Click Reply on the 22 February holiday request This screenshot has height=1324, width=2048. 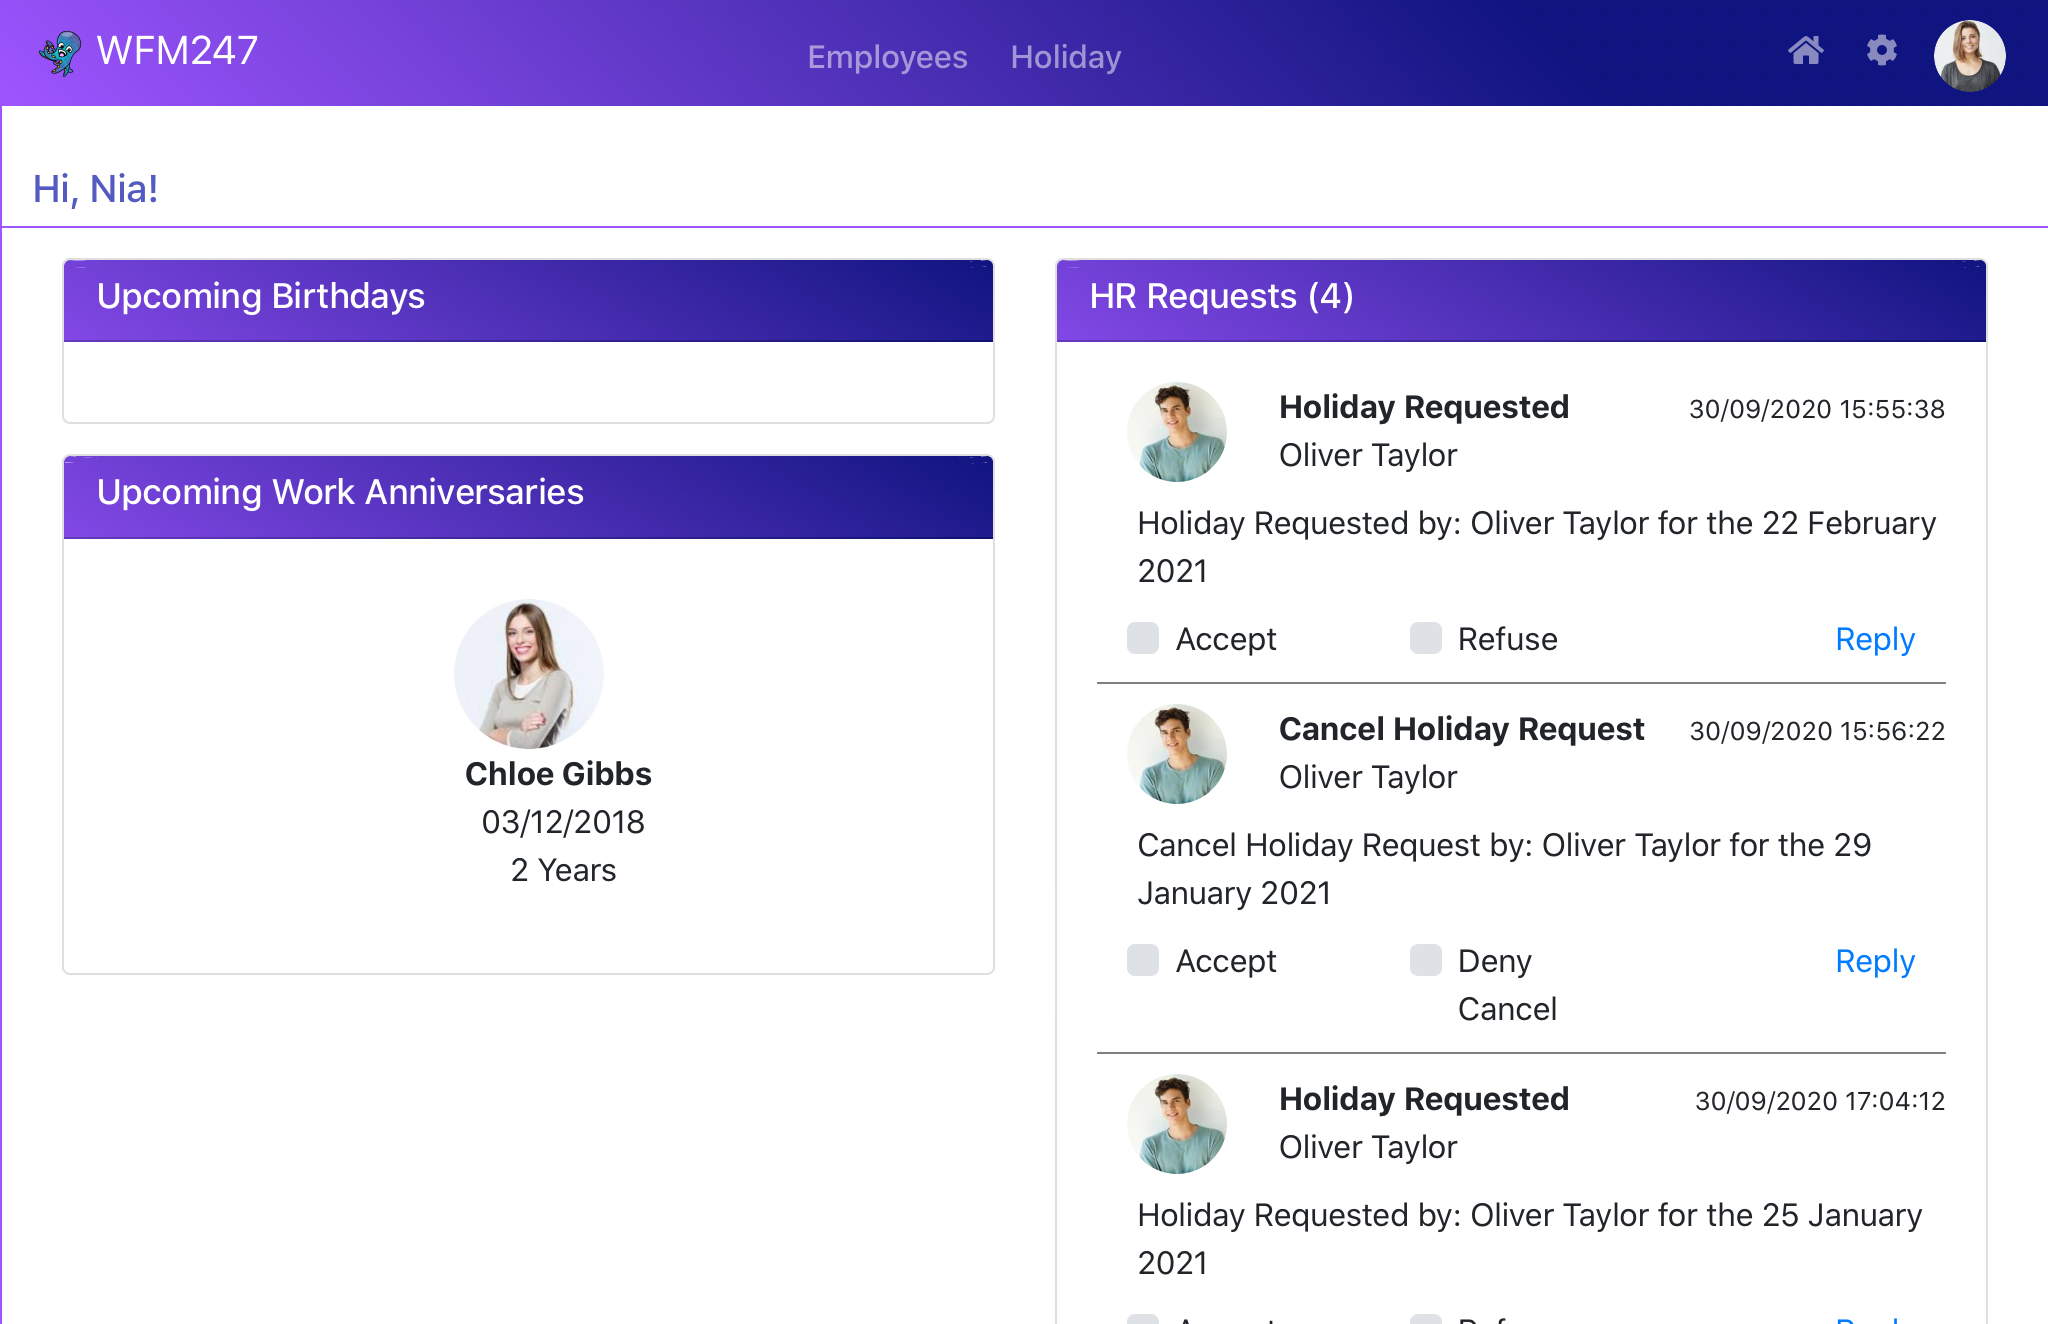click(1874, 639)
